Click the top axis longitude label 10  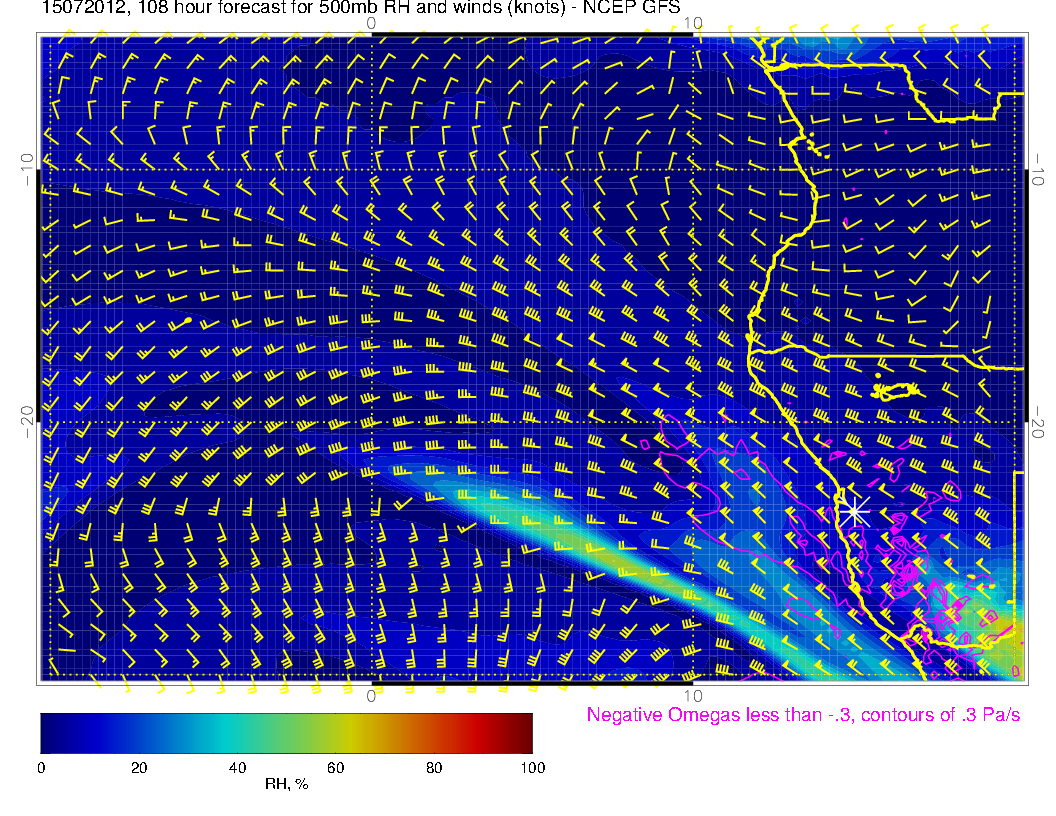click(x=693, y=22)
